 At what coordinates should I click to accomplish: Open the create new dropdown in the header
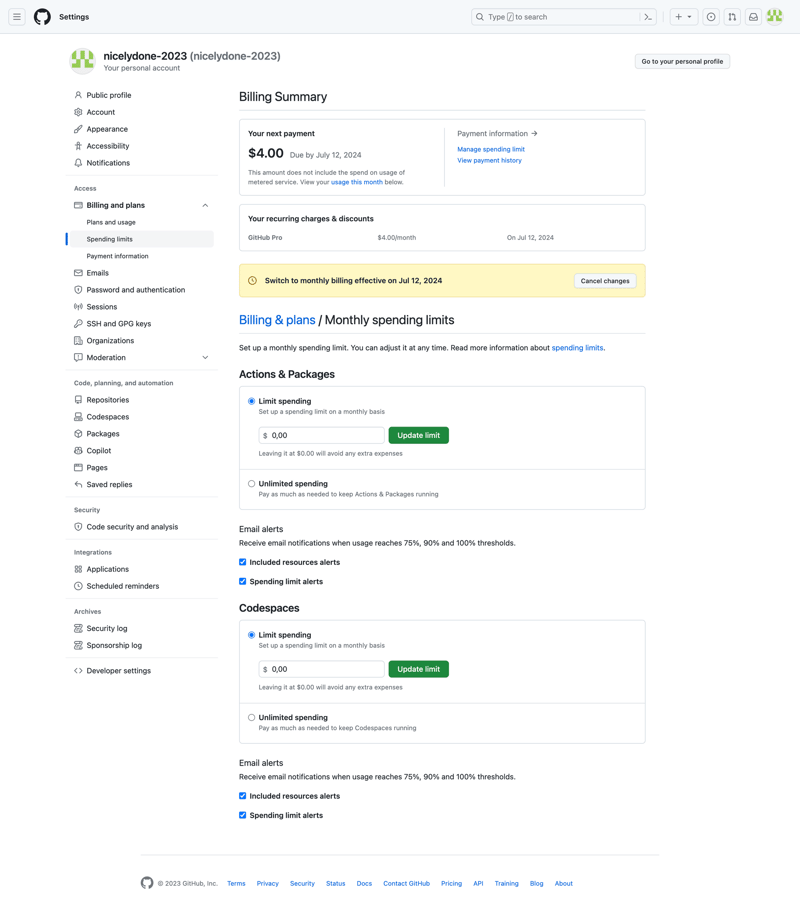(x=682, y=17)
